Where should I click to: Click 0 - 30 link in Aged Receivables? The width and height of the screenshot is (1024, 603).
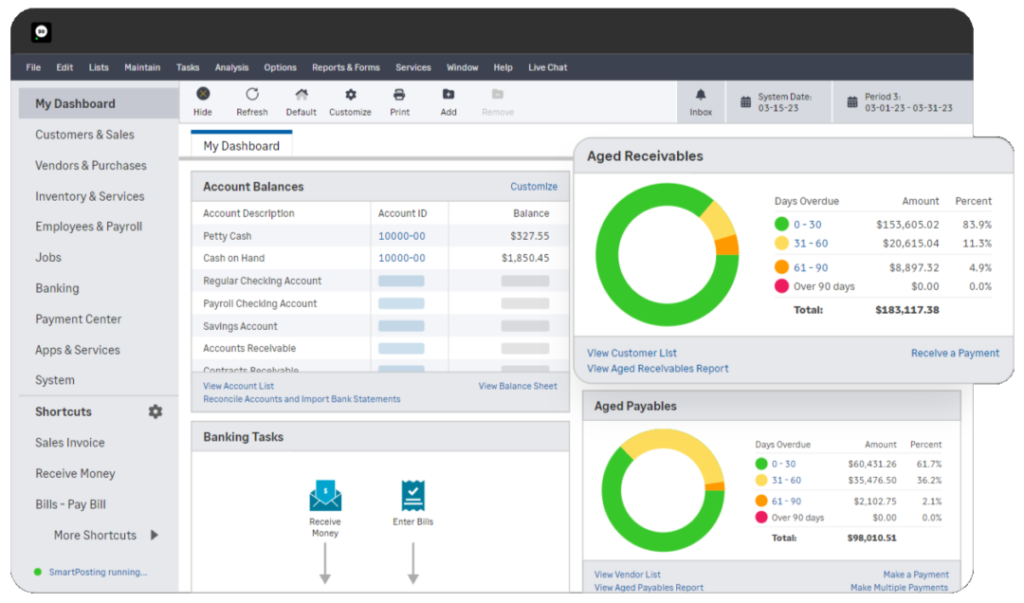pos(807,225)
